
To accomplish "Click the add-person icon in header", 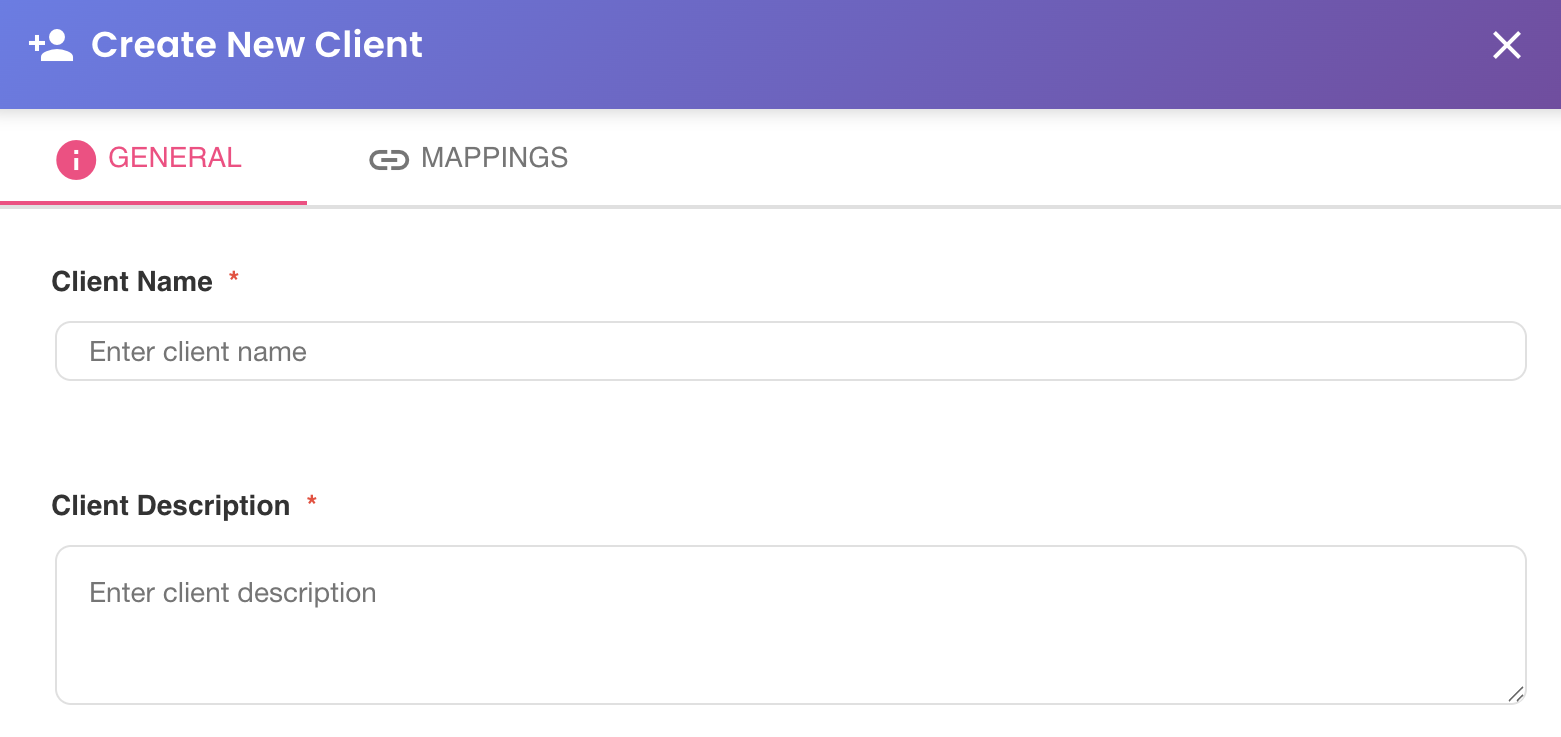I will click(x=51, y=45).
